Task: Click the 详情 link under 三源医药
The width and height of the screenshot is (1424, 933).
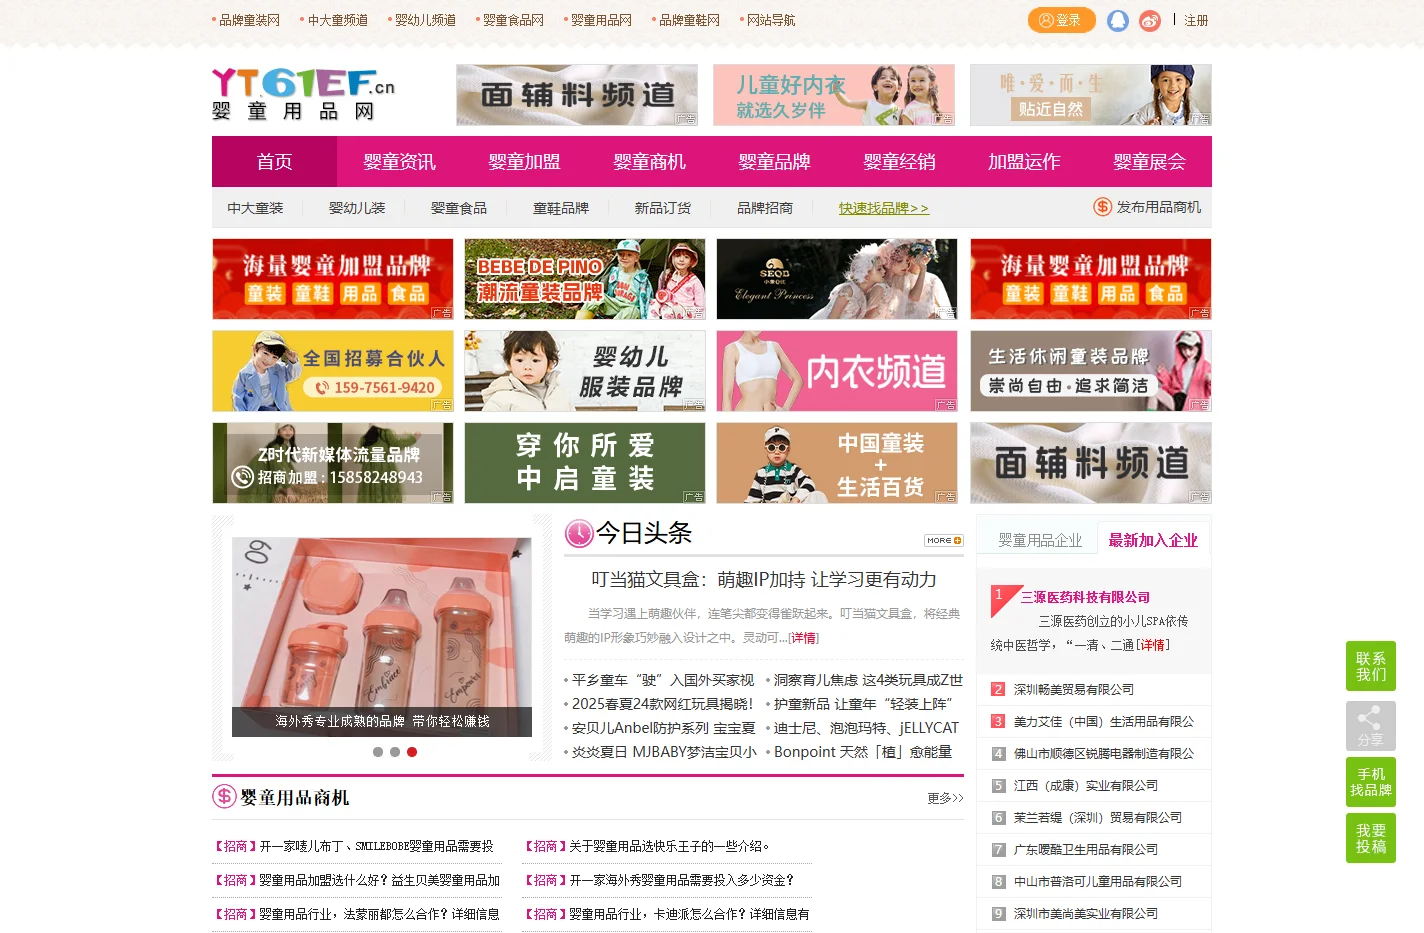Action: pos(1152,645)
